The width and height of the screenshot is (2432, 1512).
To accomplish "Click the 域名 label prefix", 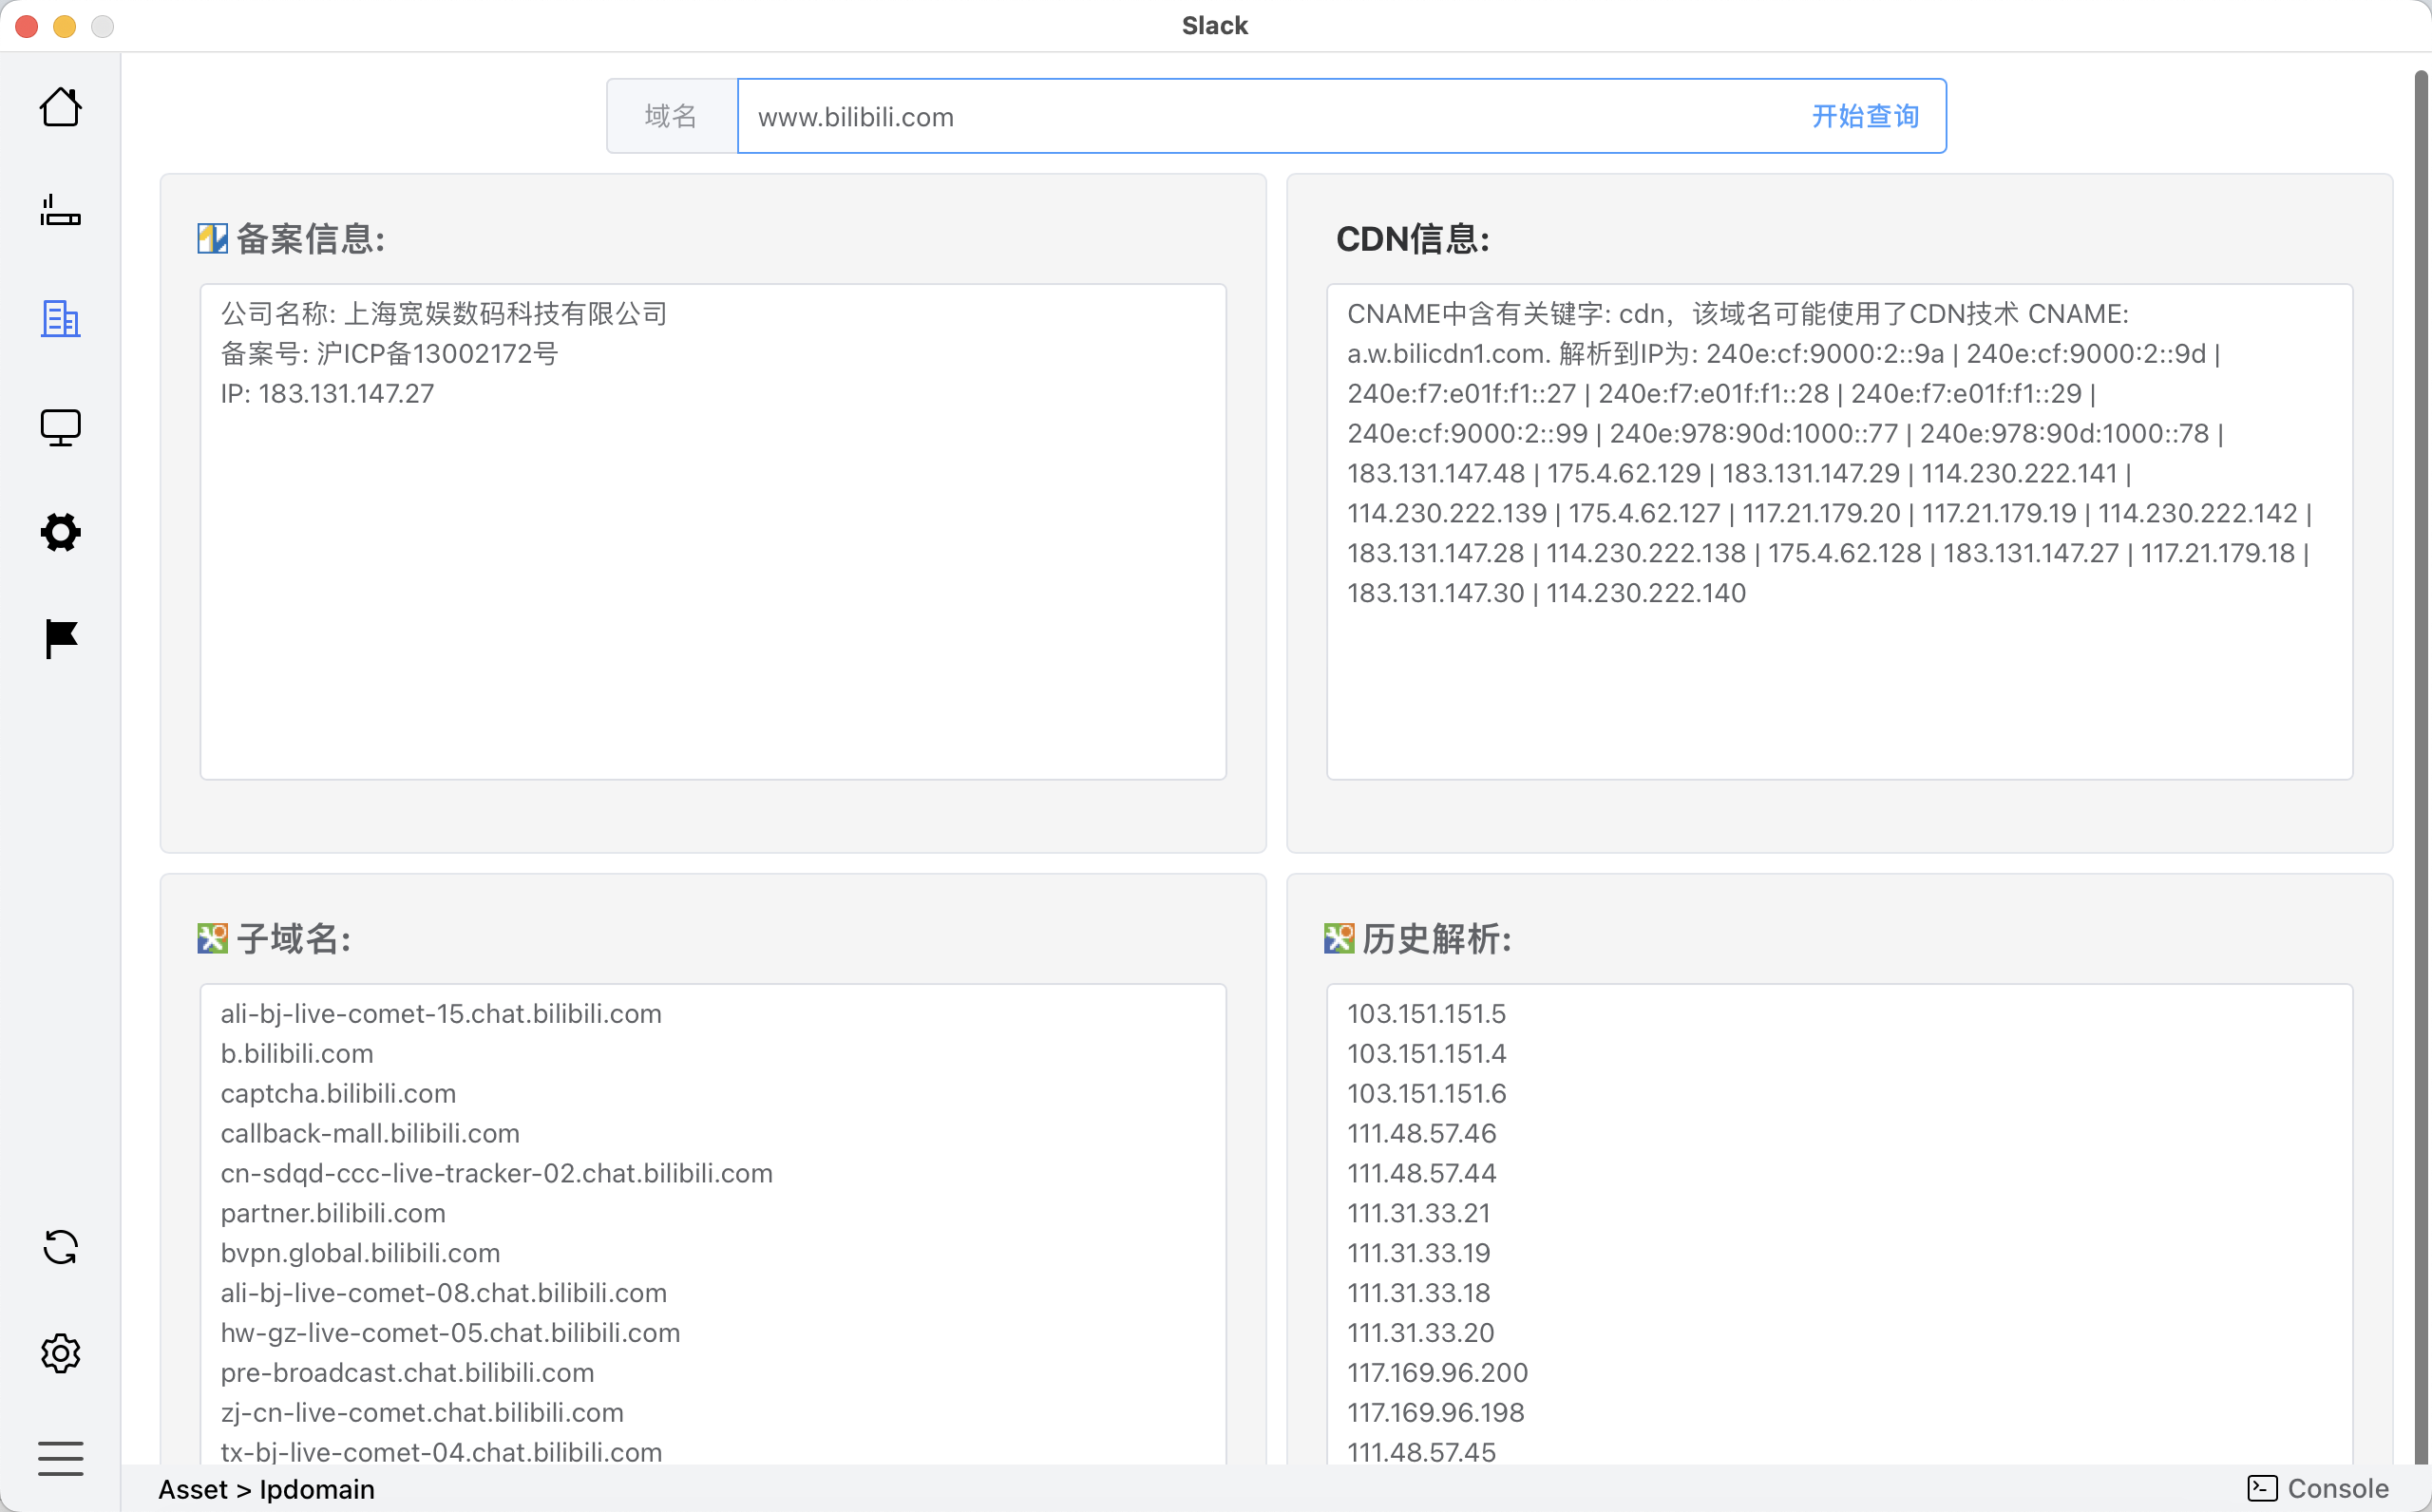I will click(x=671, y=116).
